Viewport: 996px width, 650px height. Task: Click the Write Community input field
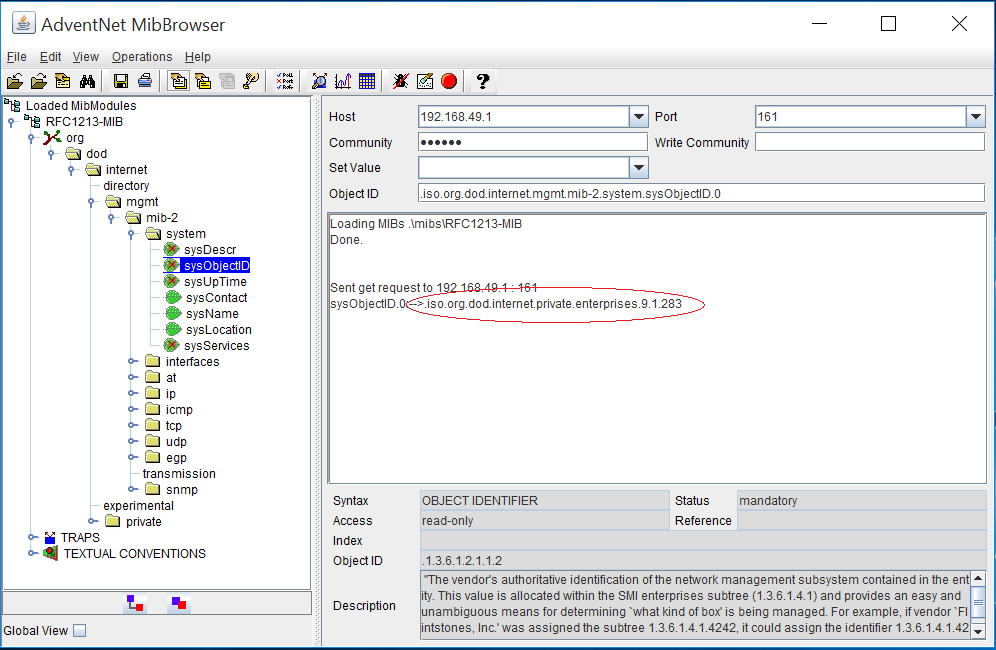(869, 143)
